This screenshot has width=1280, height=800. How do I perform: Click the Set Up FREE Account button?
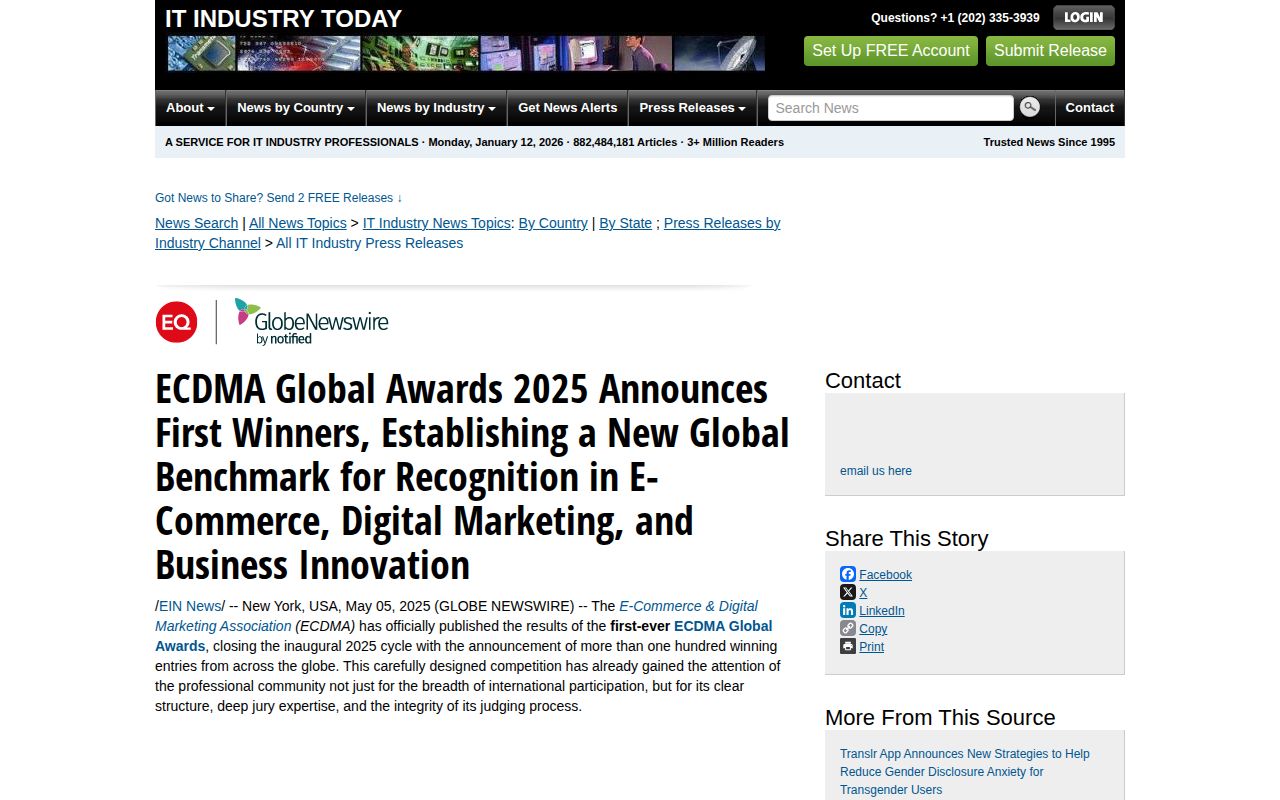pyautogui.click(x=890, y=50)
